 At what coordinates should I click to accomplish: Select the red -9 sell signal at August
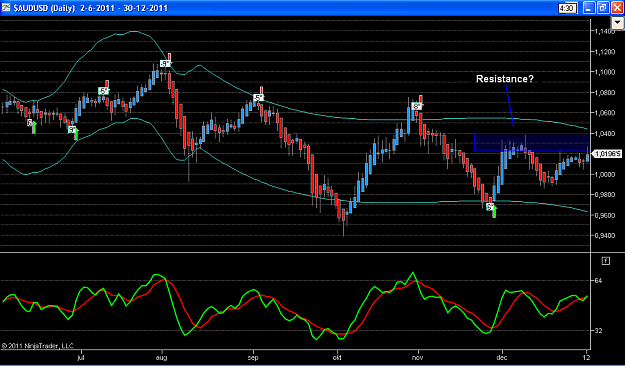tap(165, 63)
